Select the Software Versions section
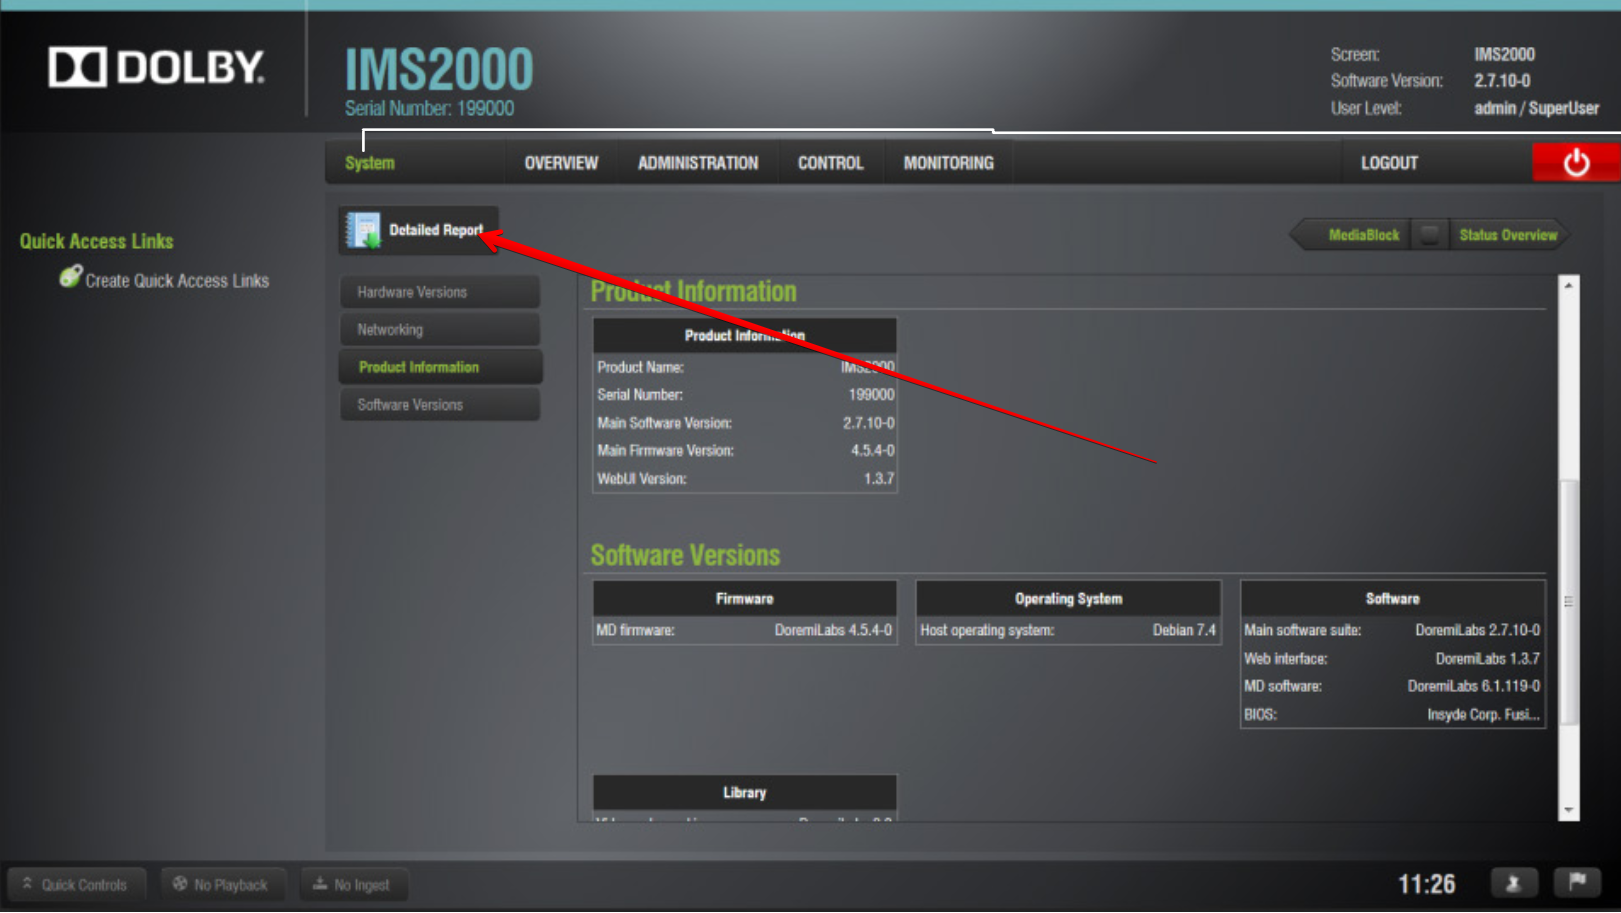 pyautogui.click(x=440, y=405)
